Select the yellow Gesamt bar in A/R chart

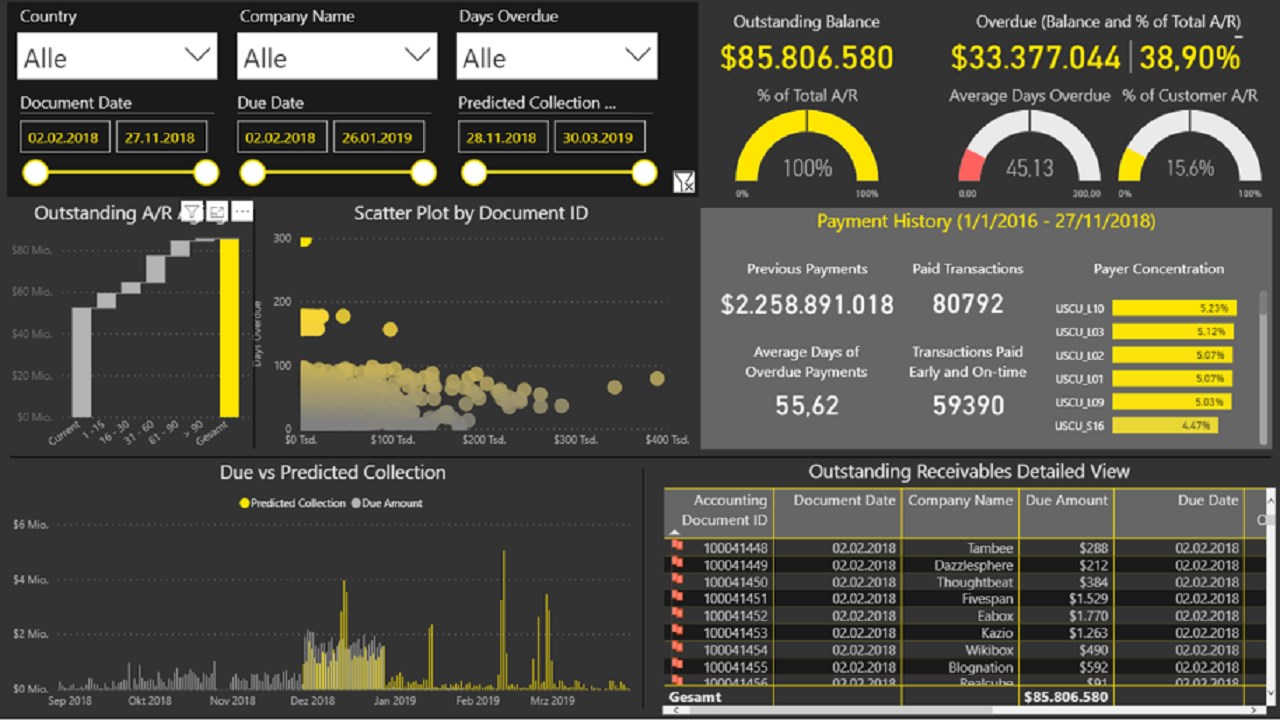pos(229,327)
